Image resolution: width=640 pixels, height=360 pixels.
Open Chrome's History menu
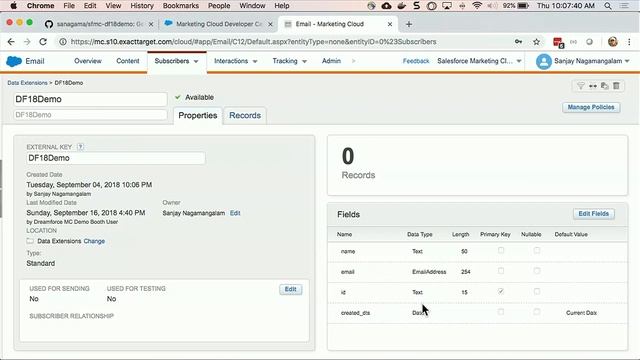[142, 6]
